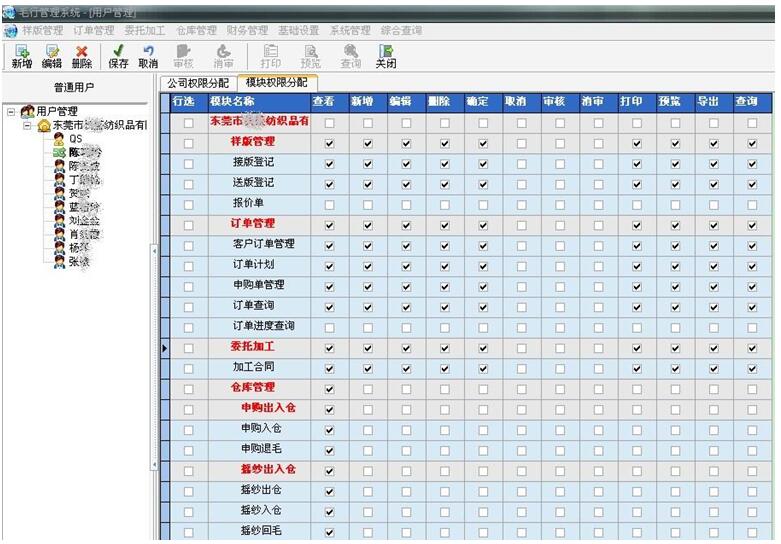Select user 蓝 in the user tree

84,207
